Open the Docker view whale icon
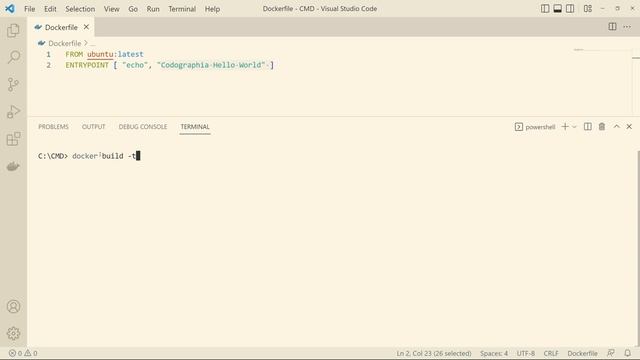Viewport: 640px width, 360px height. coord(13,166)
